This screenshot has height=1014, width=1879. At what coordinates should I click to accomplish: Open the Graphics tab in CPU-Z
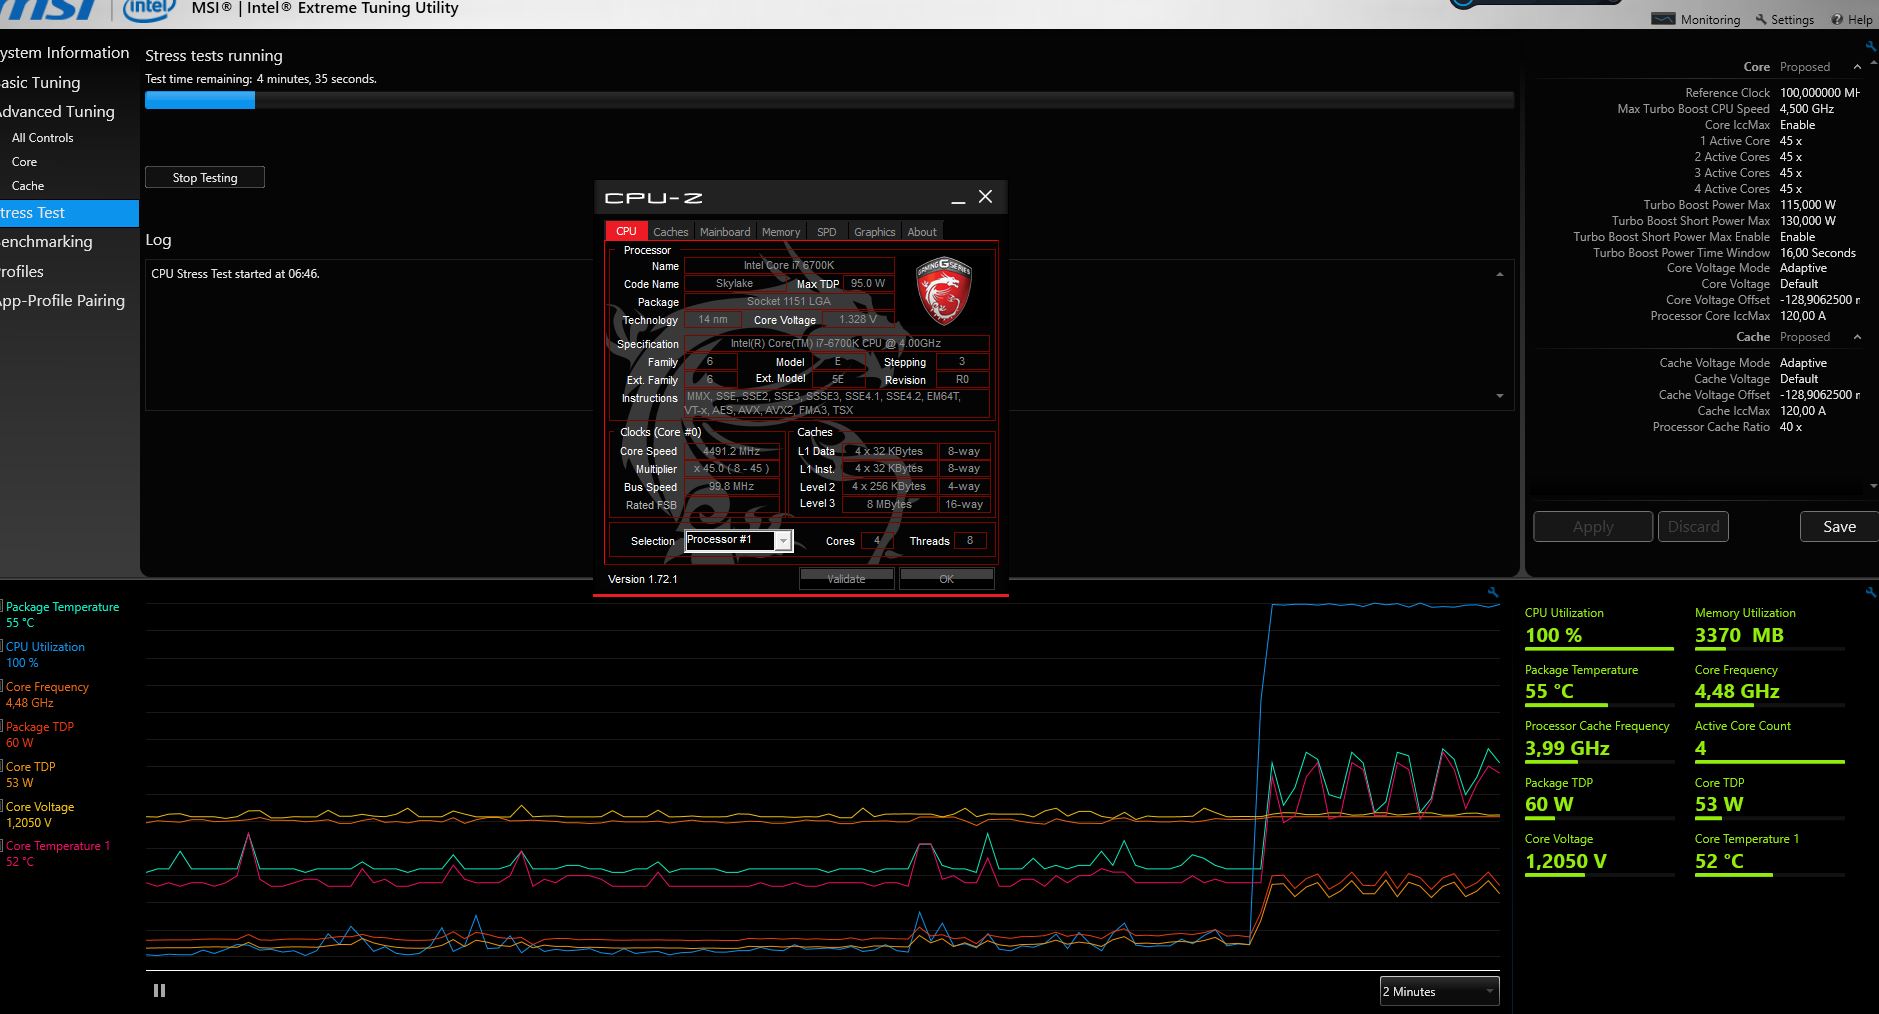[x=875, y=232]
